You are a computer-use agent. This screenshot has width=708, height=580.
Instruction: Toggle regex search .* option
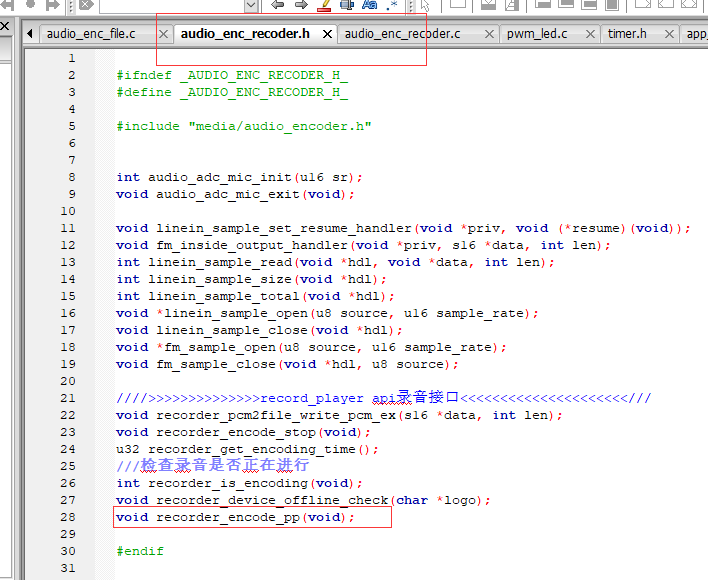391,5
